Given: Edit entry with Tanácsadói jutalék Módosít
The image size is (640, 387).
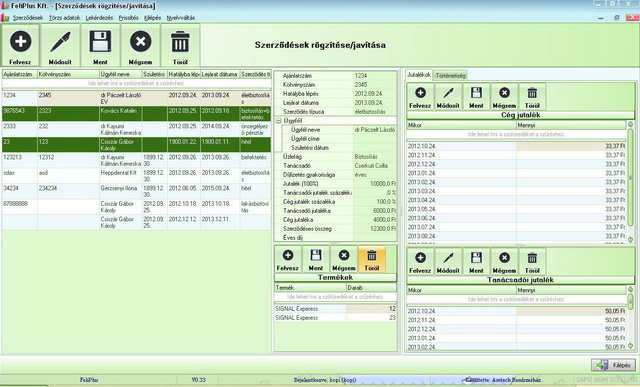Looking at the screenshot, I should (448, 262).
